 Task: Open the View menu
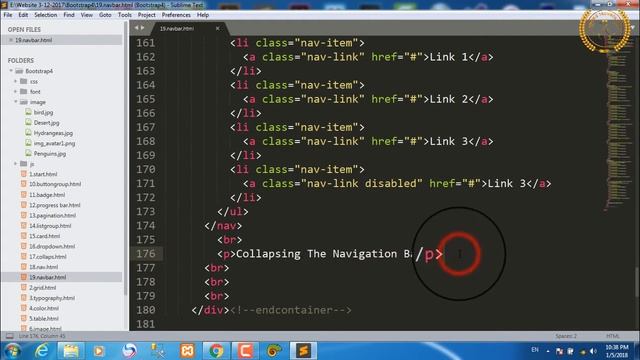pyautogui.click(x=87, y=15)
